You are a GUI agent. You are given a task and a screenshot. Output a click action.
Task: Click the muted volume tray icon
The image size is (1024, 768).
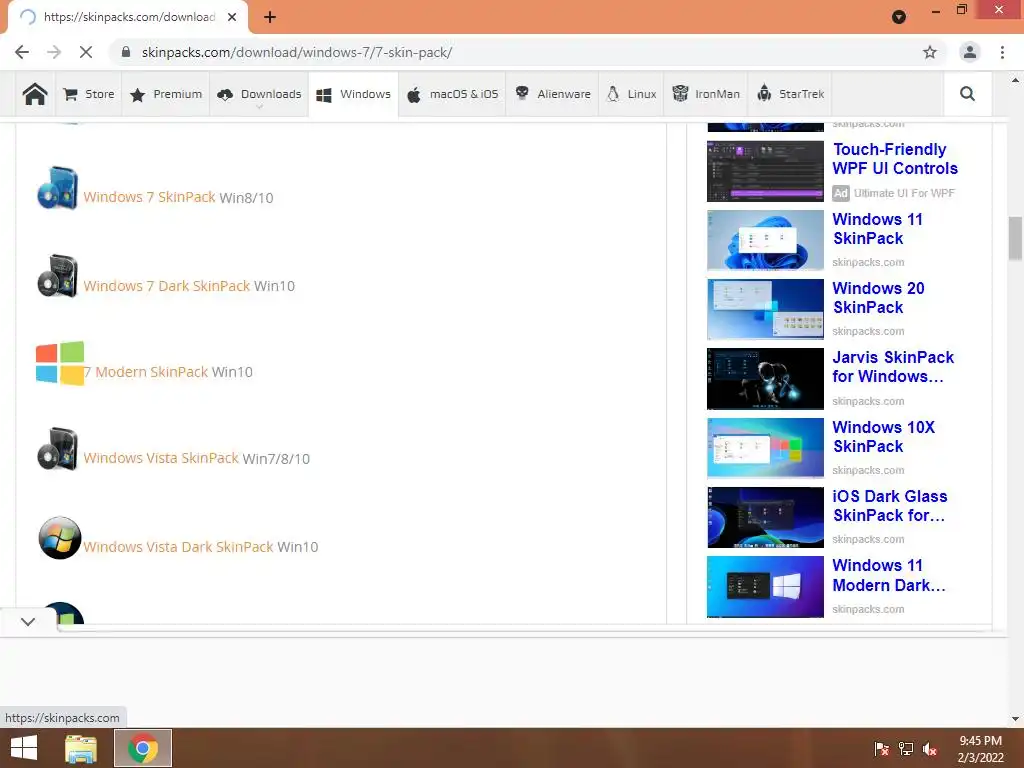point(930,749)
